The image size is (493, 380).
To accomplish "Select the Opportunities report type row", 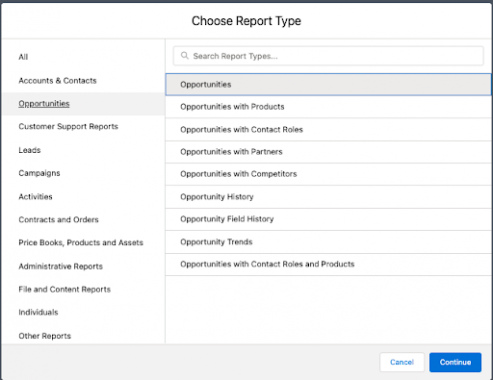I will click(x=328, y=85).
